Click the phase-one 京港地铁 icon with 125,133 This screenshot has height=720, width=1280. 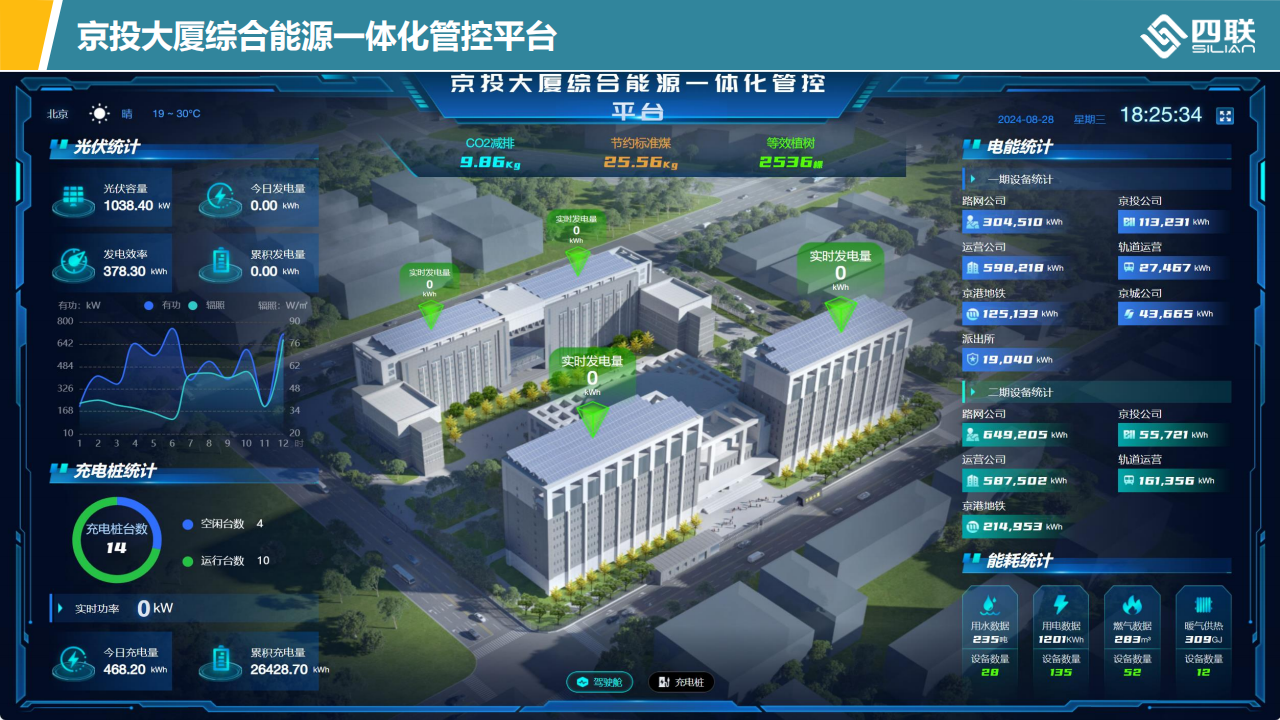(x=971, y=314)
